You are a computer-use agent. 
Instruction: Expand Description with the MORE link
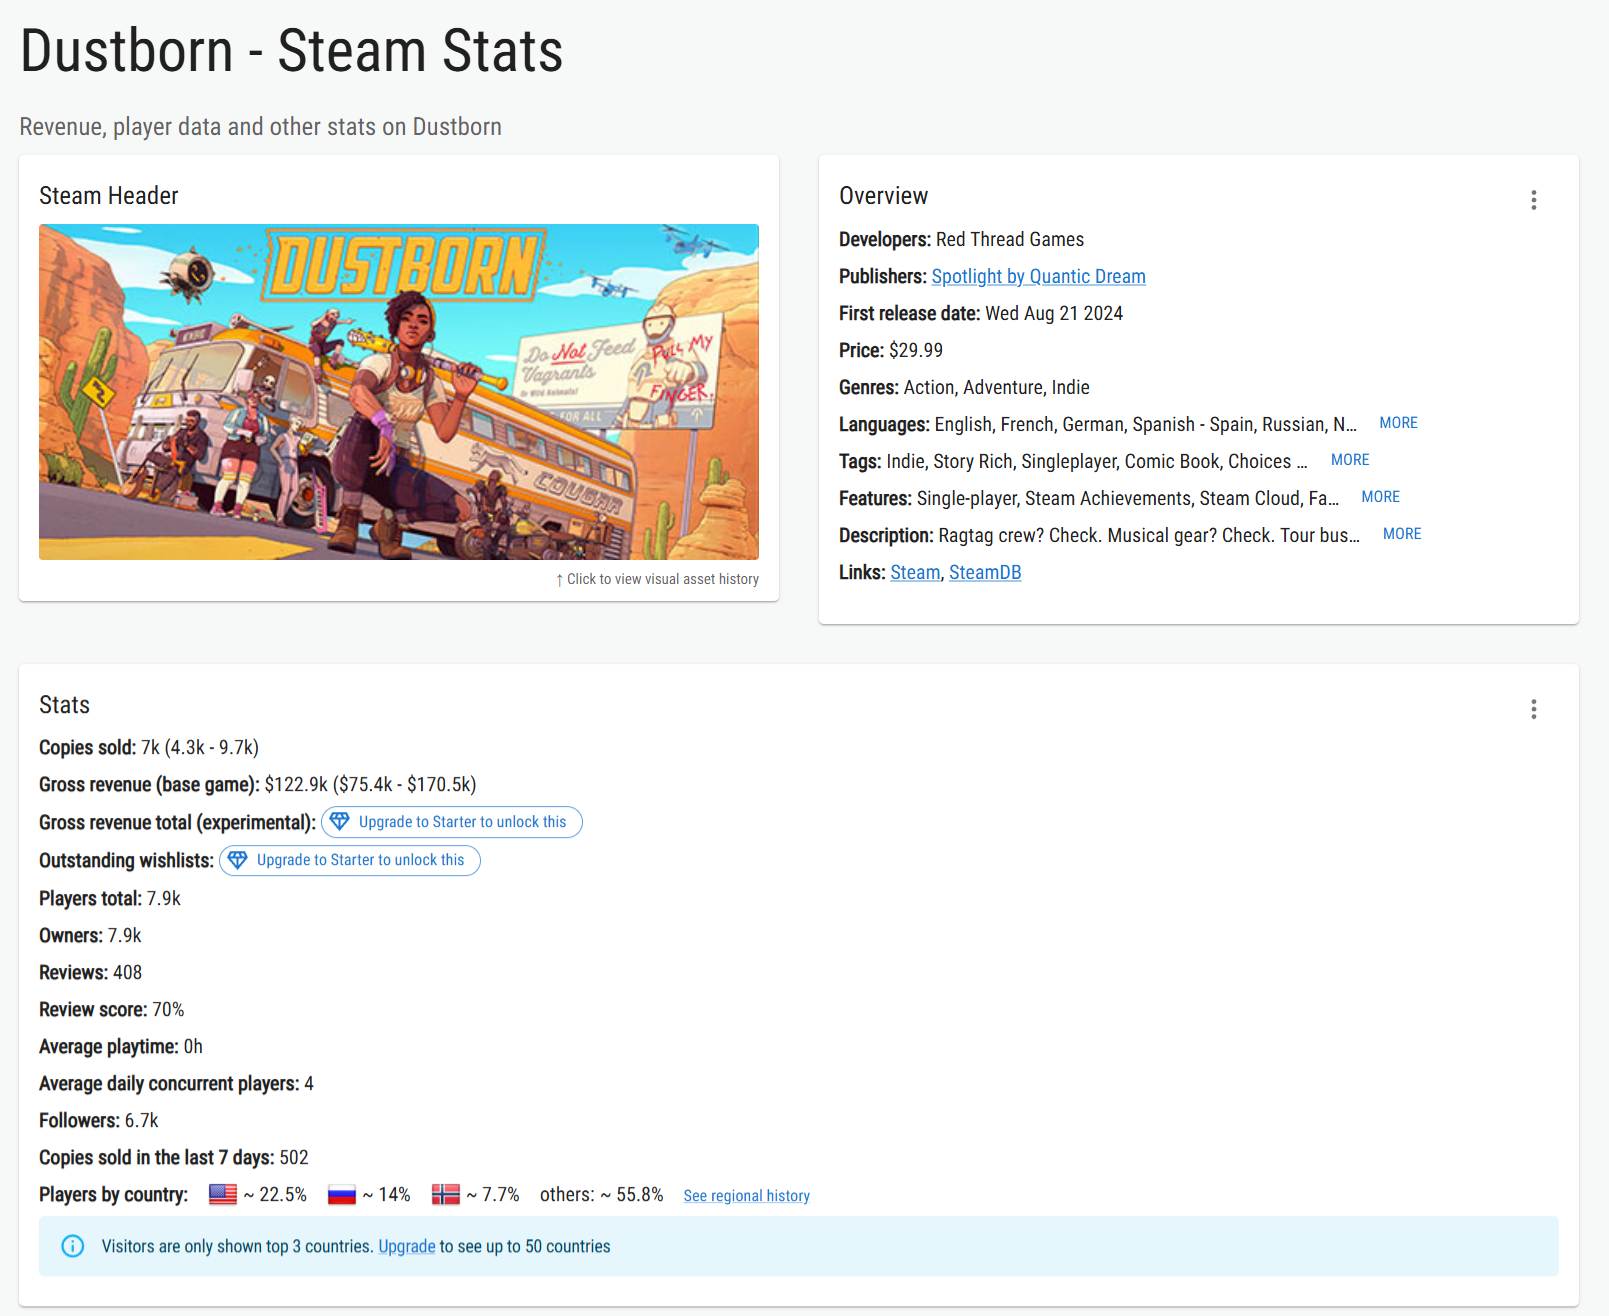(x=1402, y=534)
